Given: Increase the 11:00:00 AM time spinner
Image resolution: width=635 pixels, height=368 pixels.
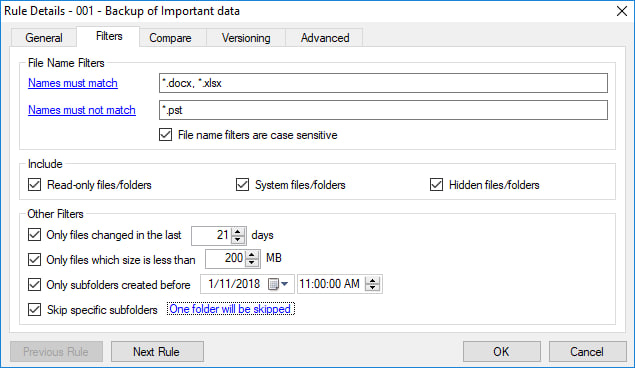Looking at the screenshot, I should tap(373, 280).
